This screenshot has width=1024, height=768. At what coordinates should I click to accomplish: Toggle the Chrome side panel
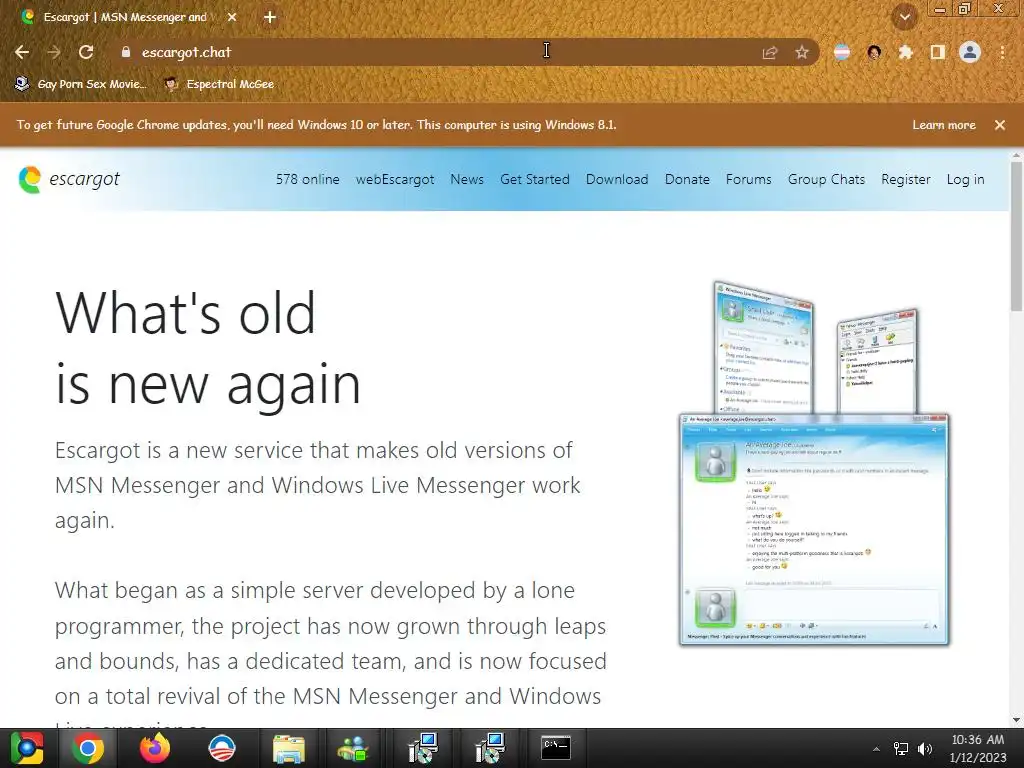tap(938, 52)
